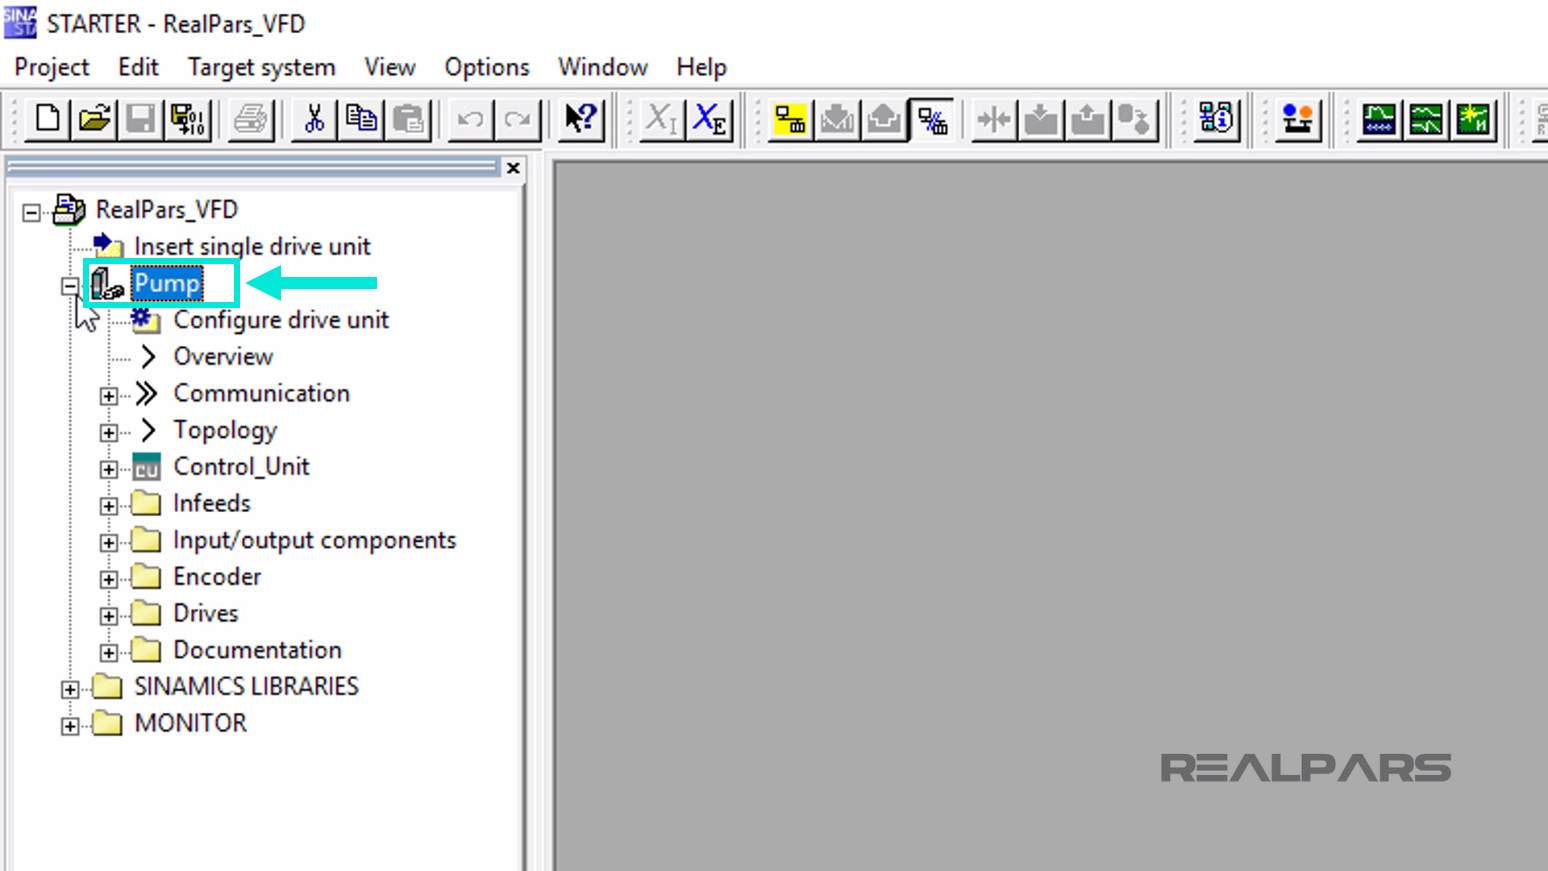Select the Infeeds folder label
The height and width of the screenshot is (871, 1548).
click(212, 503)
